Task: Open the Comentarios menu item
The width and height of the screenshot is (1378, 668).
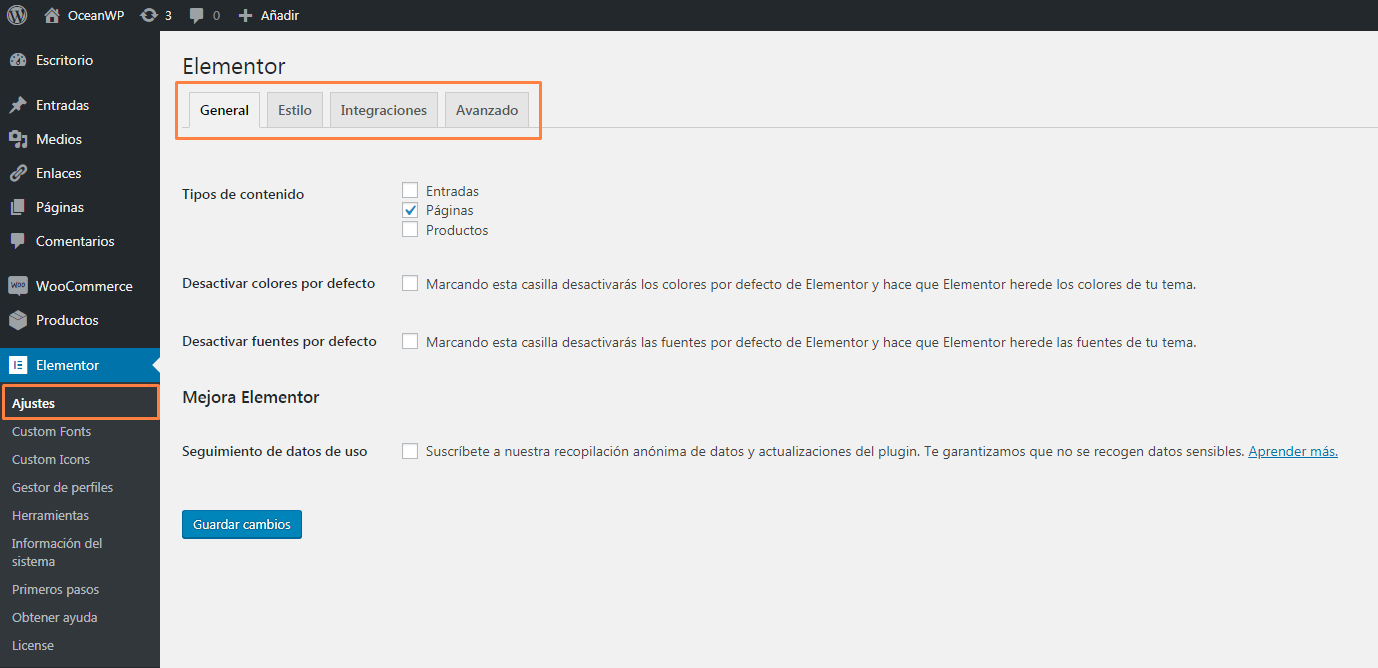Action: click(x=80, y=241)
